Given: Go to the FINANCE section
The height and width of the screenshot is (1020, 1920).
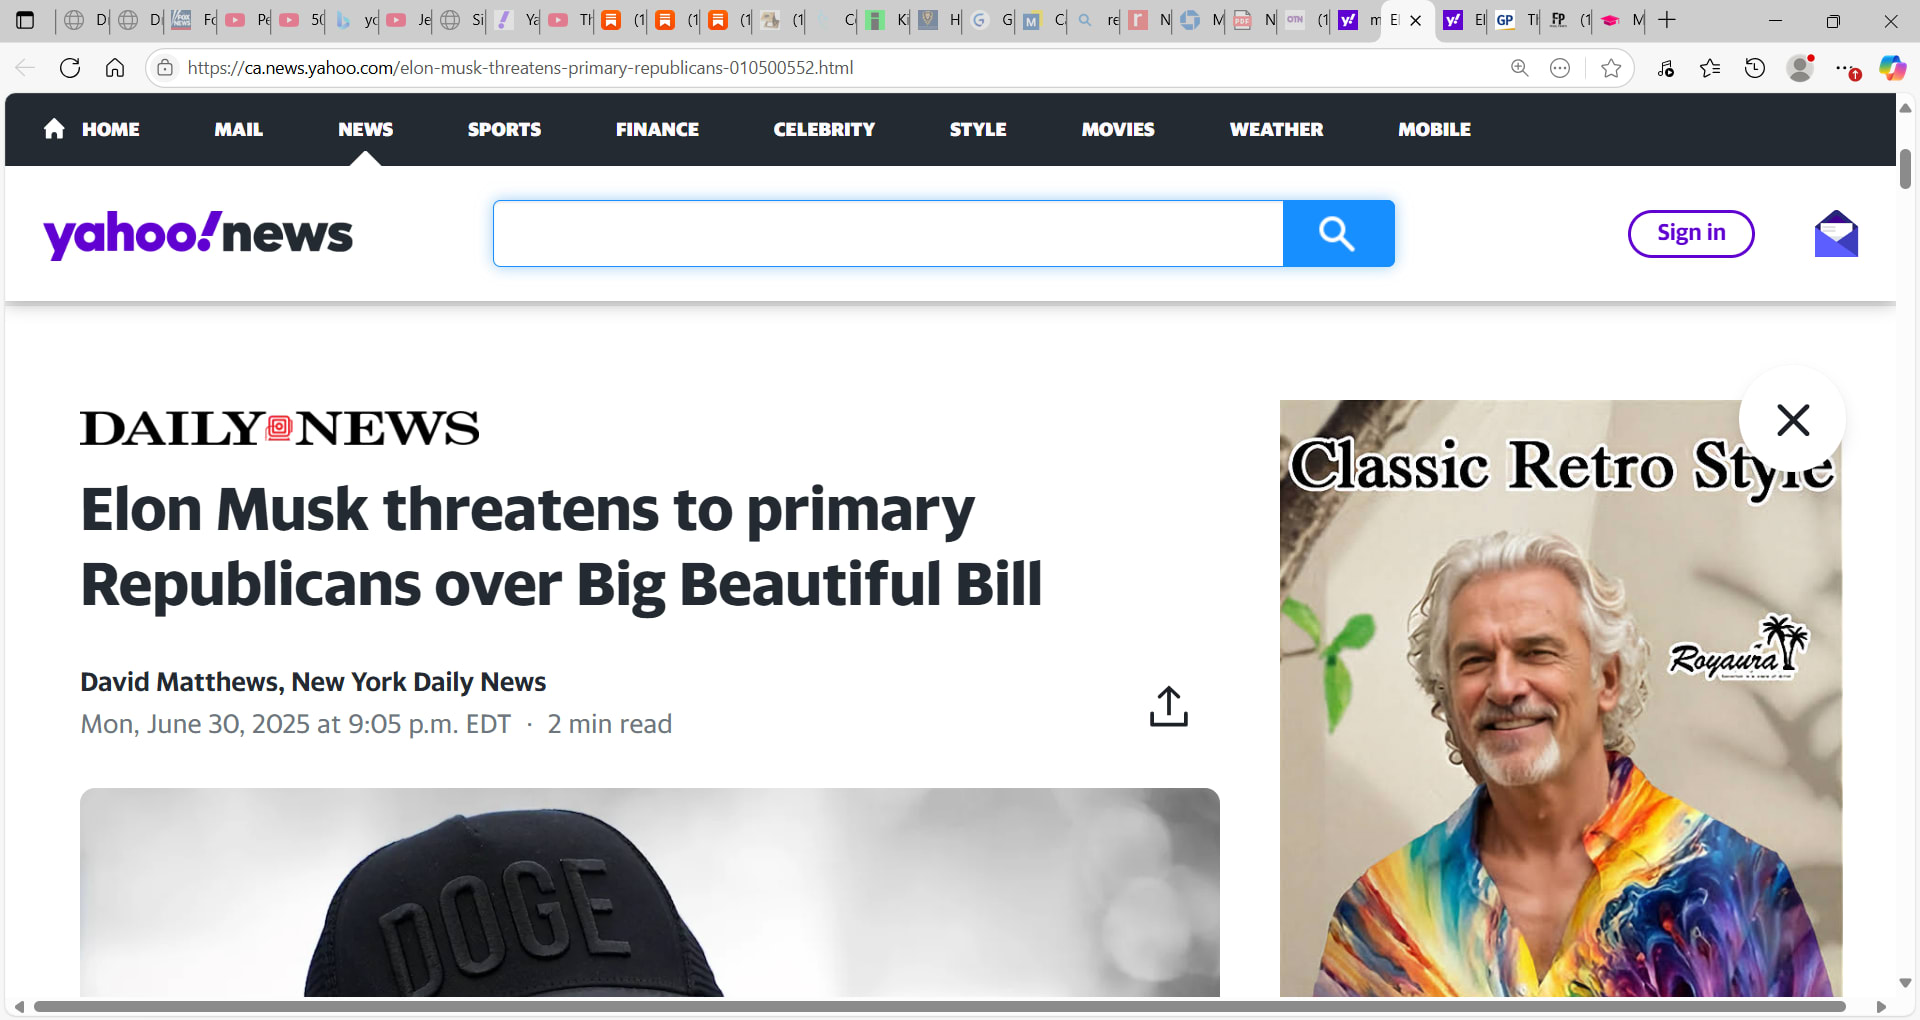Looking at the screenshot, I should (x=657, y=129).
